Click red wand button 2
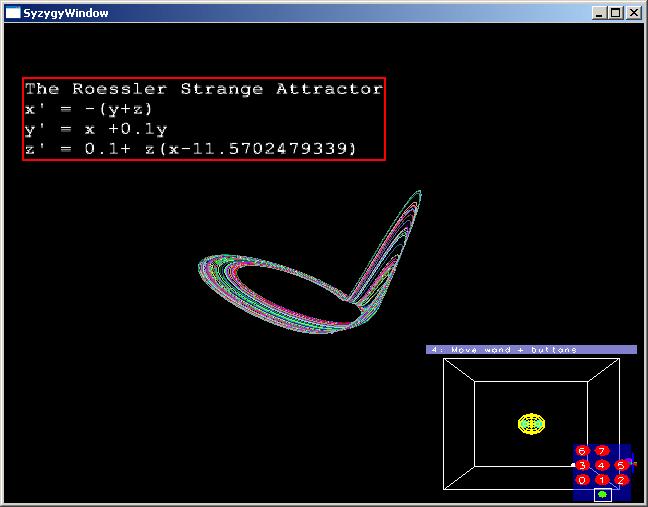Image resolution: width=648 pixels, height=507 pixels. click(621, 480)
